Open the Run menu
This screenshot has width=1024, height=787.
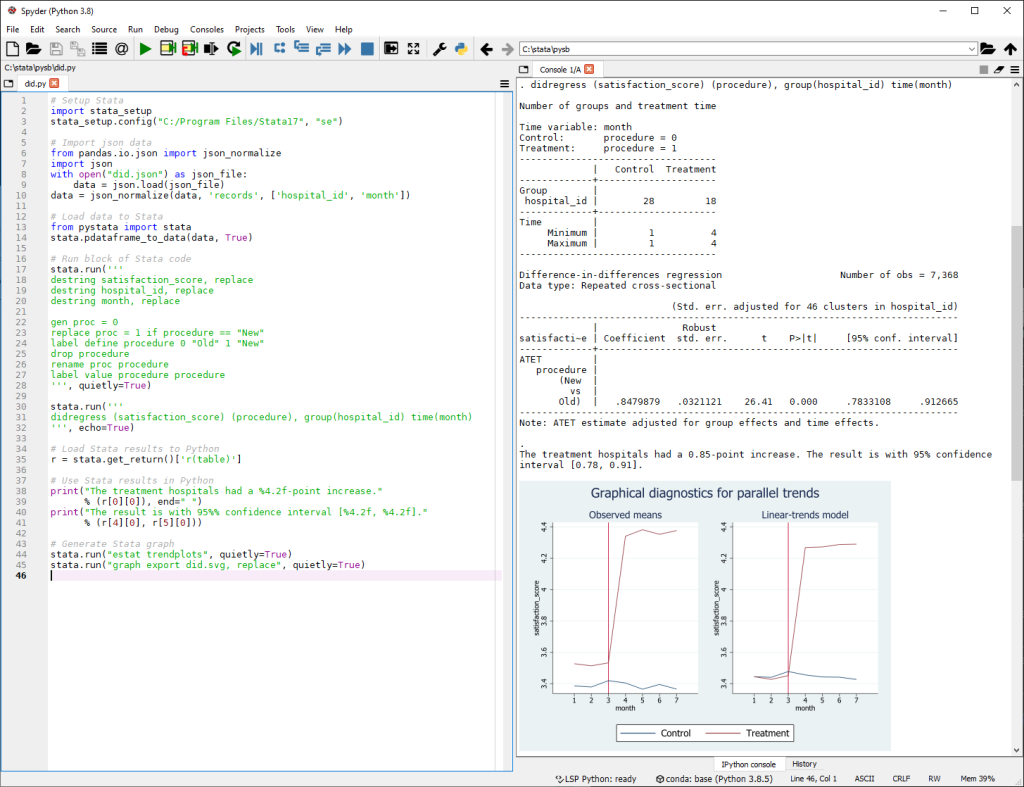point(135,29)
